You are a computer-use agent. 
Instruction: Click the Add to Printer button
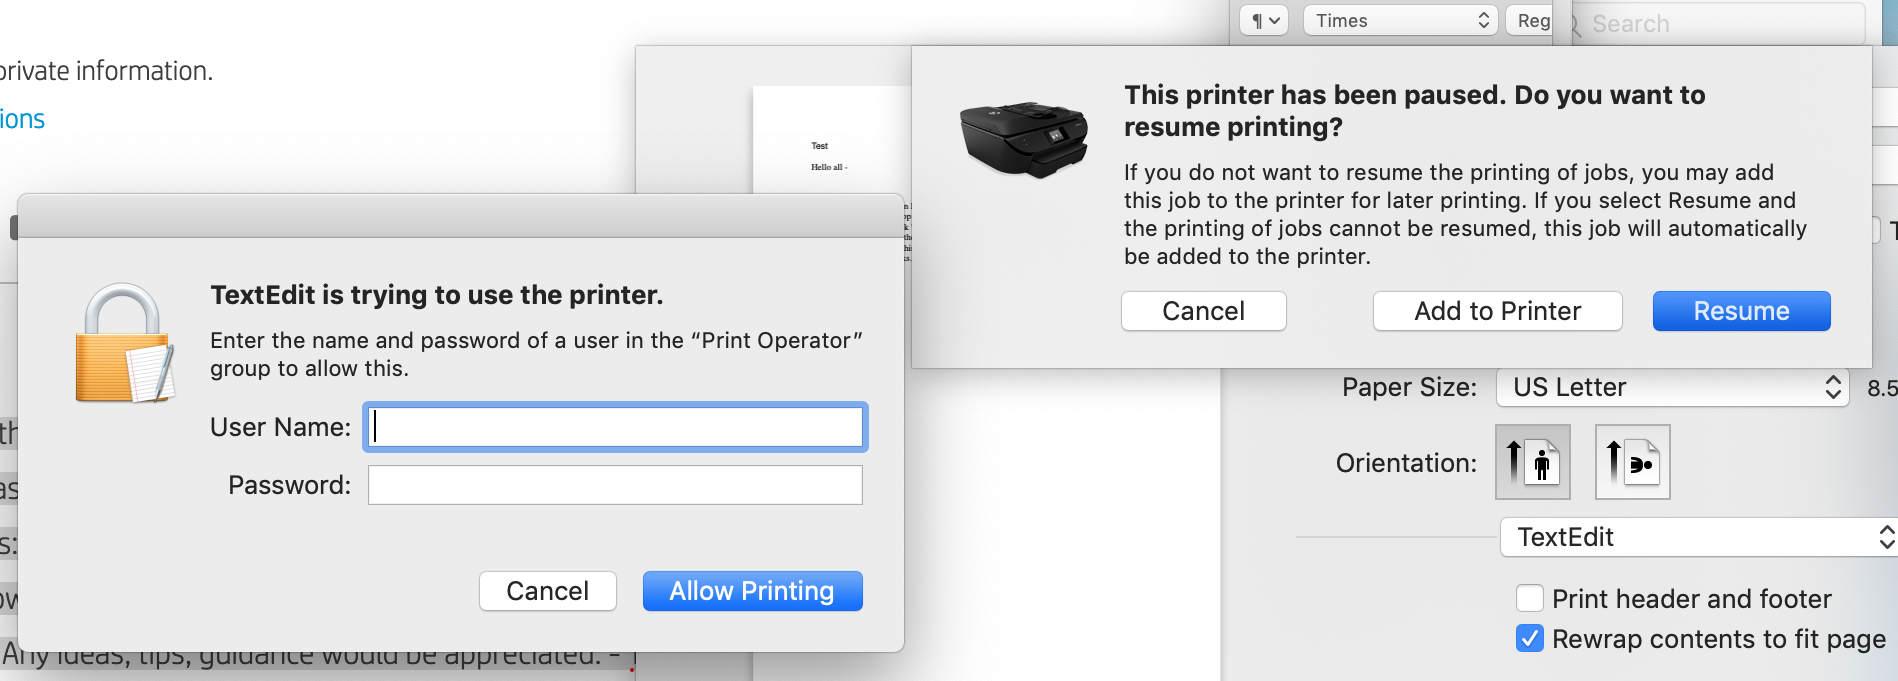click(1497, 311)
